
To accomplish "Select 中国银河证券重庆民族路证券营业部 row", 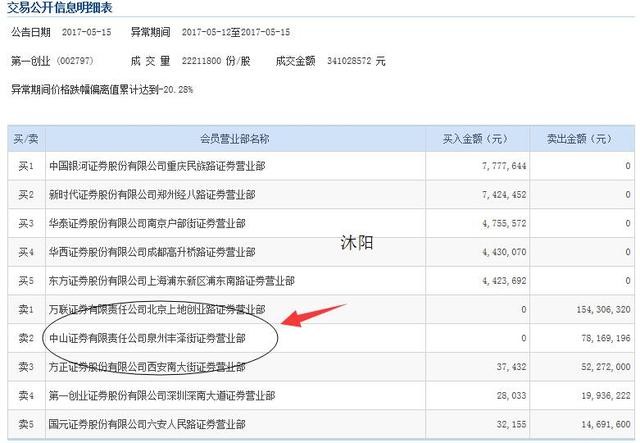I will [x=321, y=166].
